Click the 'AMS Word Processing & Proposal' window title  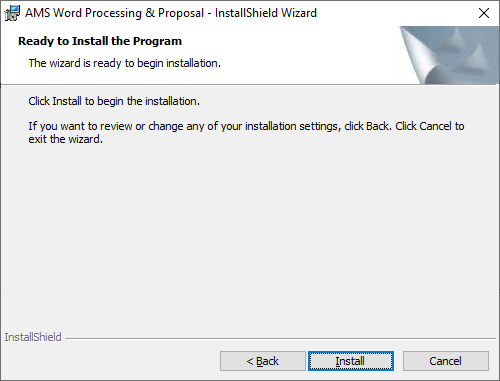click(114, 13)
